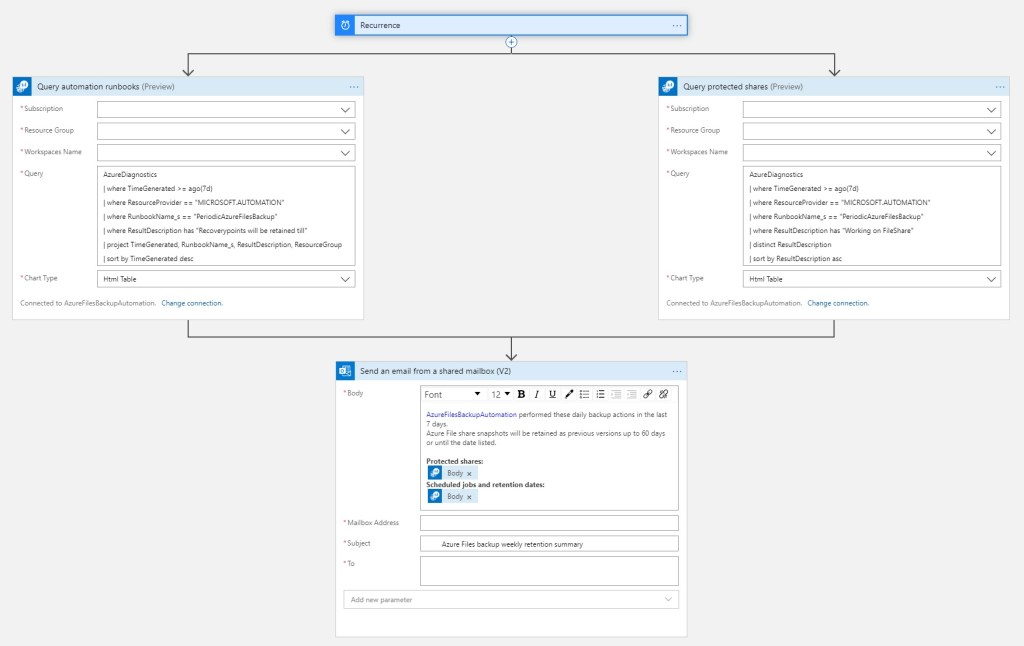Toggle underline formatting in email body
The image size is (1024, 646).
click(552, 394)
